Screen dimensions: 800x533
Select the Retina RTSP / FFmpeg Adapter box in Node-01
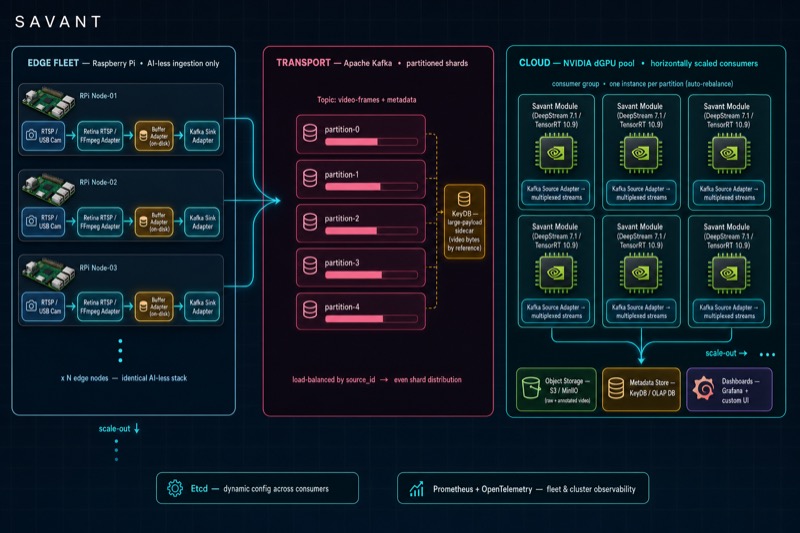100,136
